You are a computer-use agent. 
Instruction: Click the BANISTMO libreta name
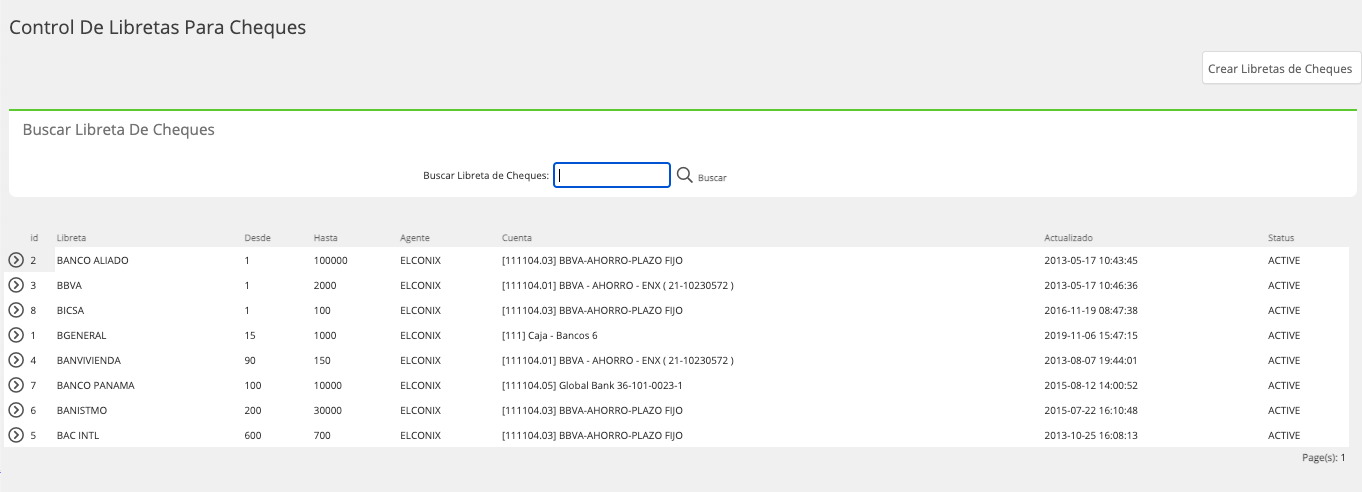coord(82,410)
